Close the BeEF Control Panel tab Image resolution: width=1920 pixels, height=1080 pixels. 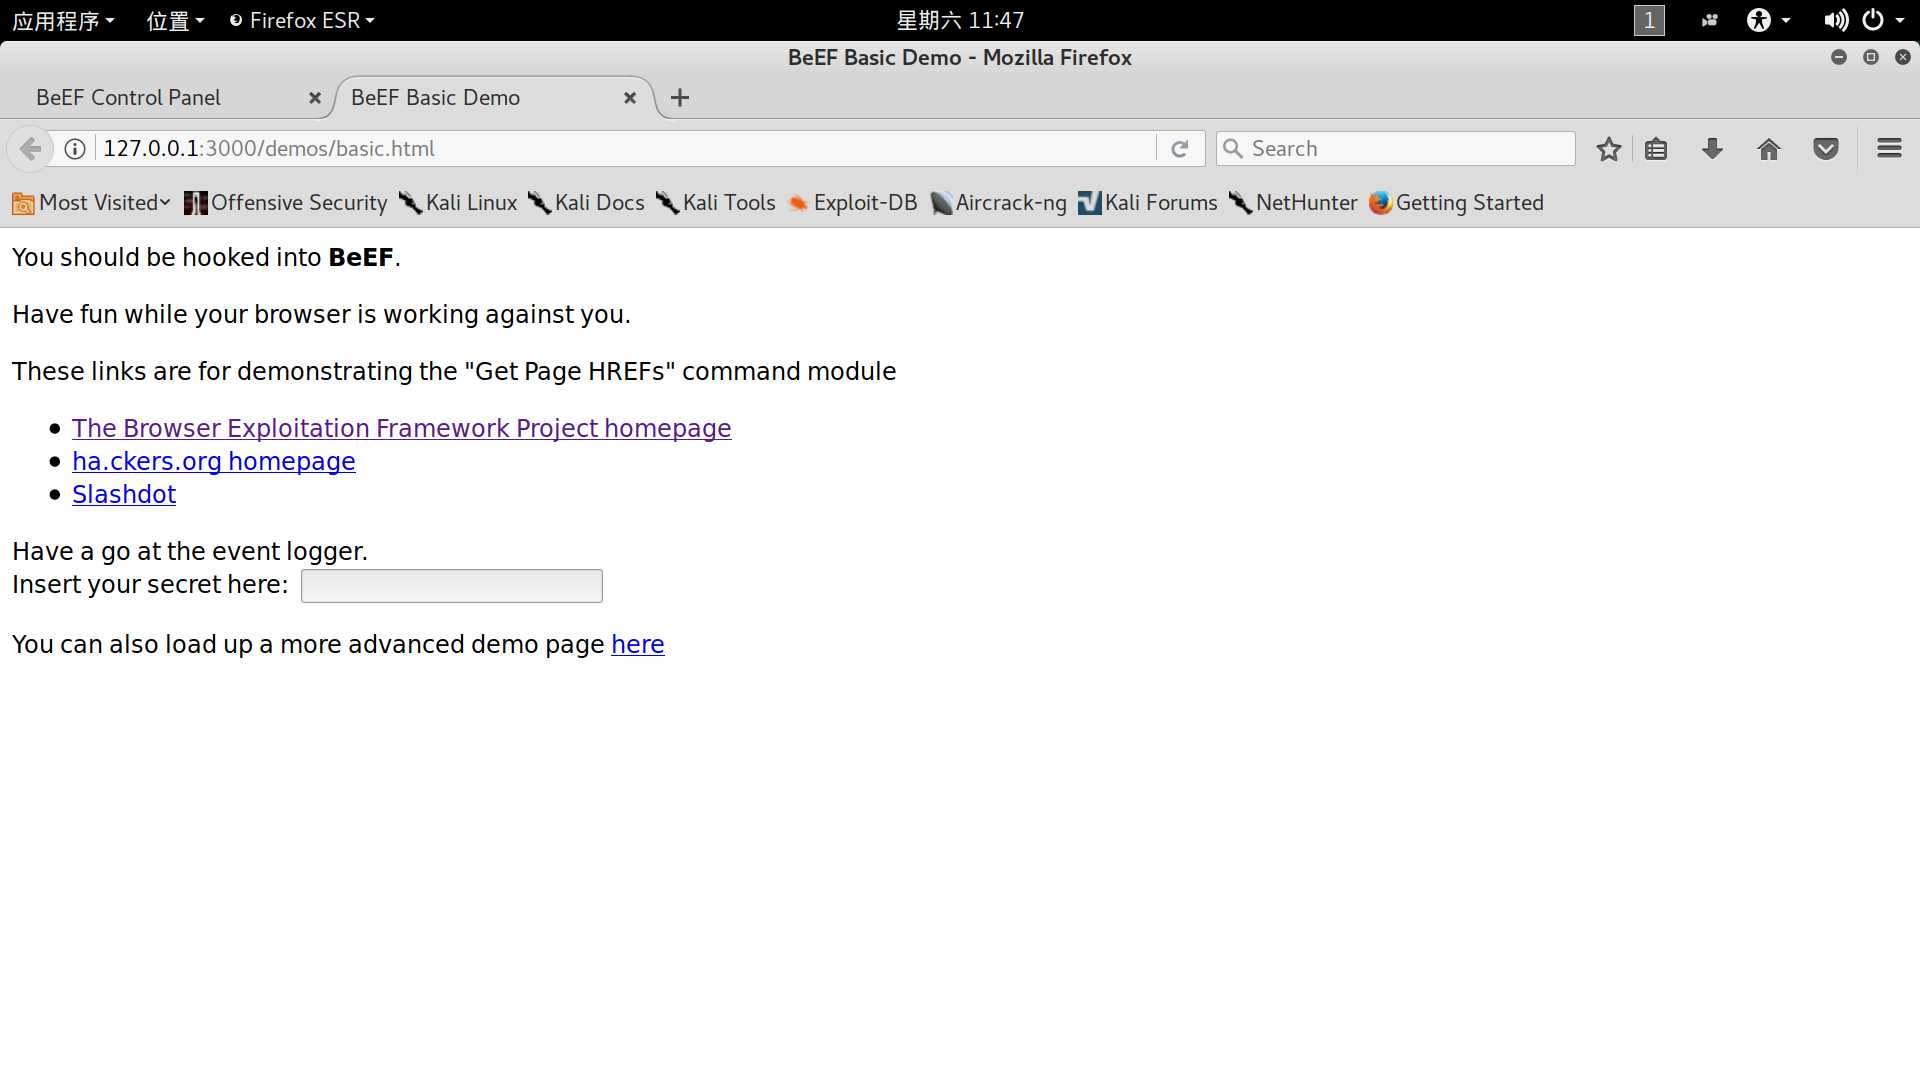[314, 98]
